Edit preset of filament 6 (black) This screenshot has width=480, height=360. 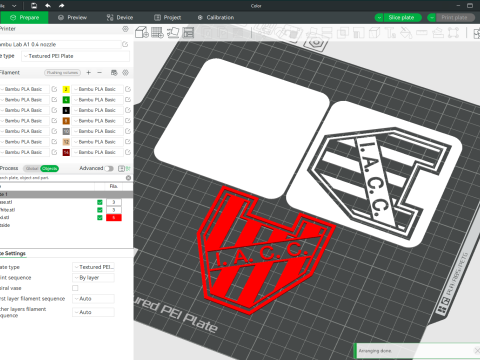(x=128, y=110)
